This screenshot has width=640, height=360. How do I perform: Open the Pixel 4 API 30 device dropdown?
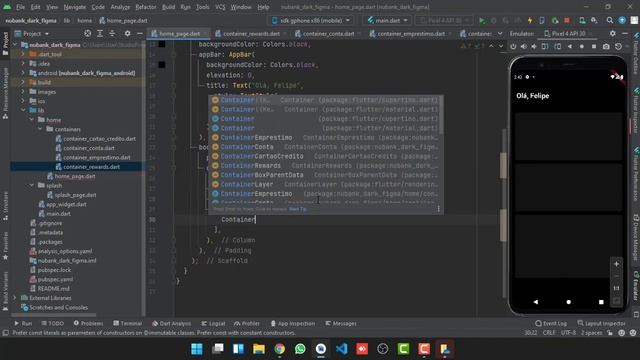pos(444,20)
